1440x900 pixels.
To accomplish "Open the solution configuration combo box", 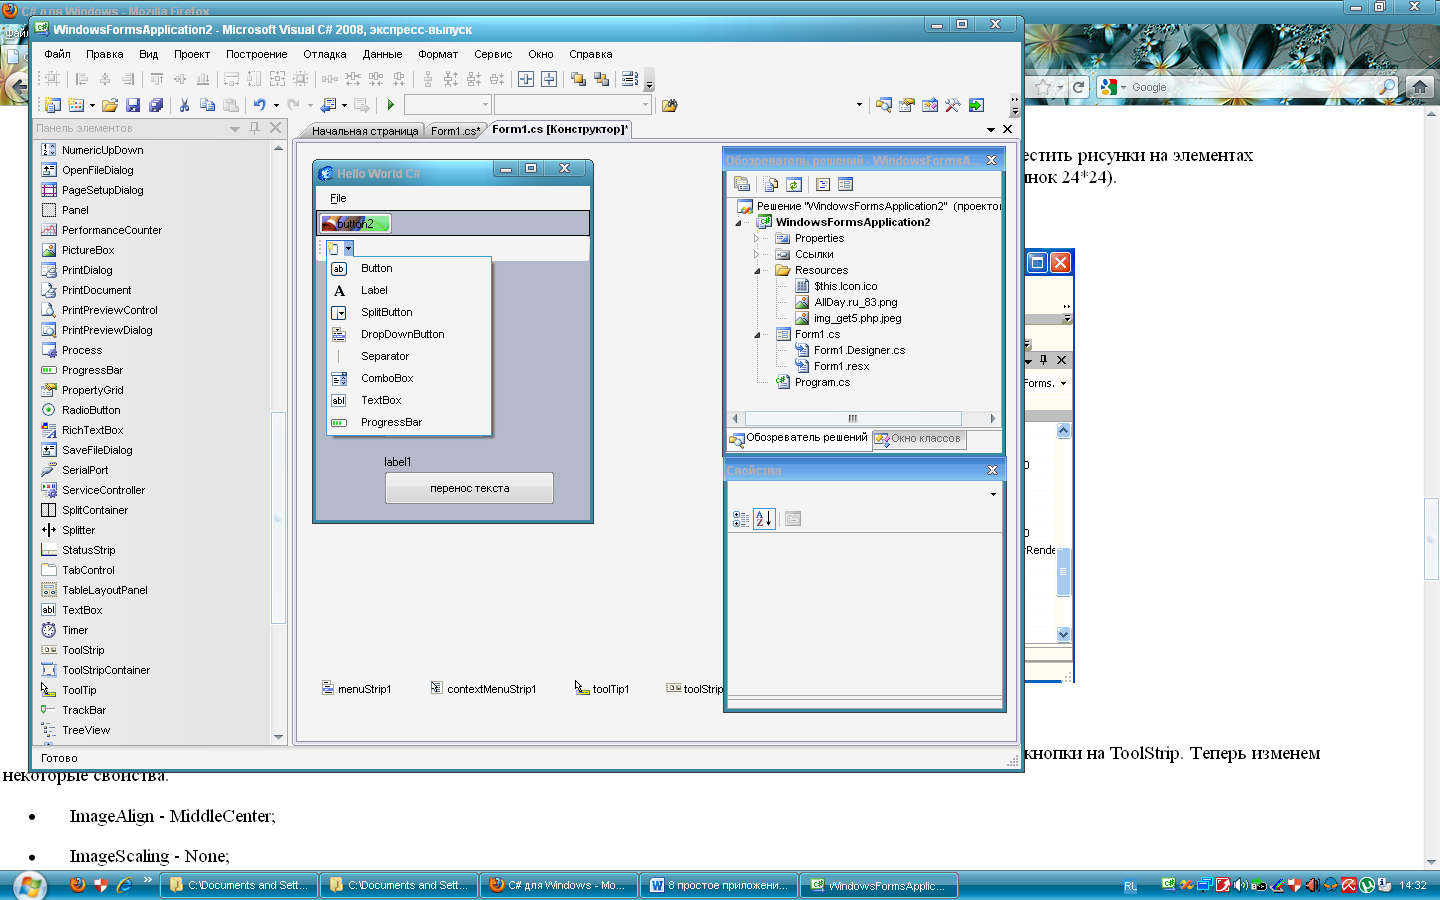I will click(447, 105).
